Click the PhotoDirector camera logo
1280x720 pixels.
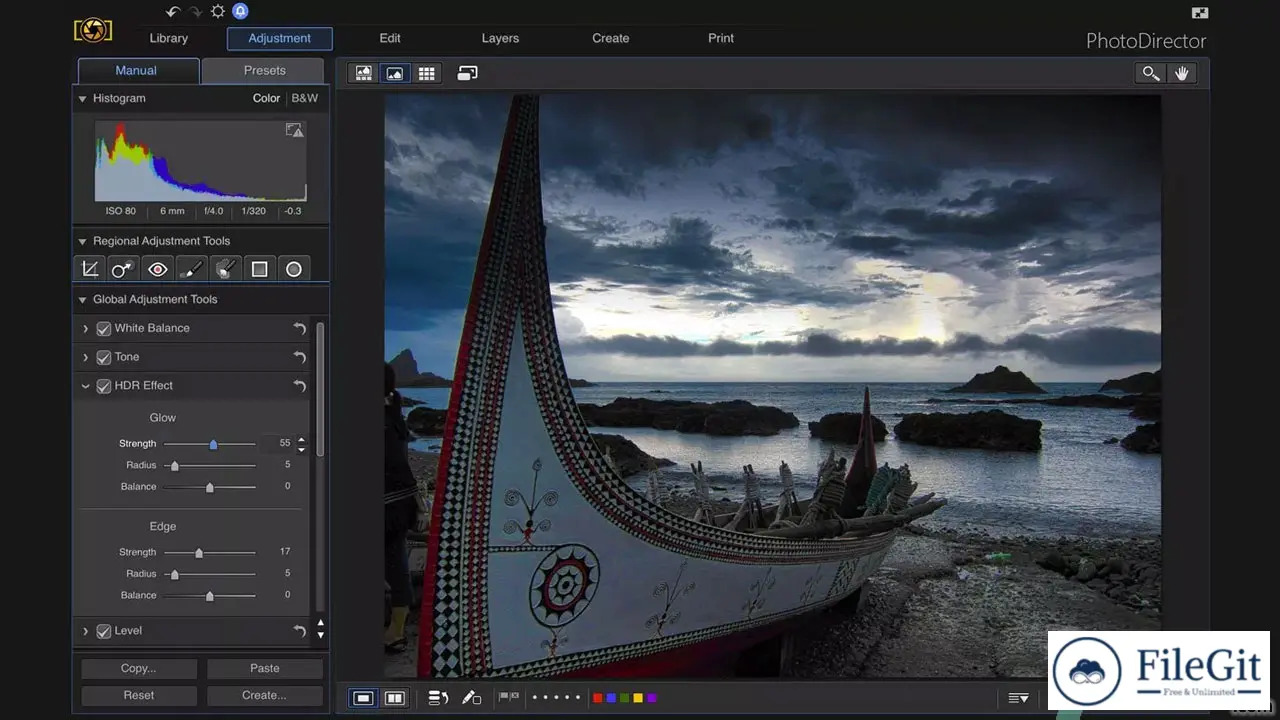[92, 31]
